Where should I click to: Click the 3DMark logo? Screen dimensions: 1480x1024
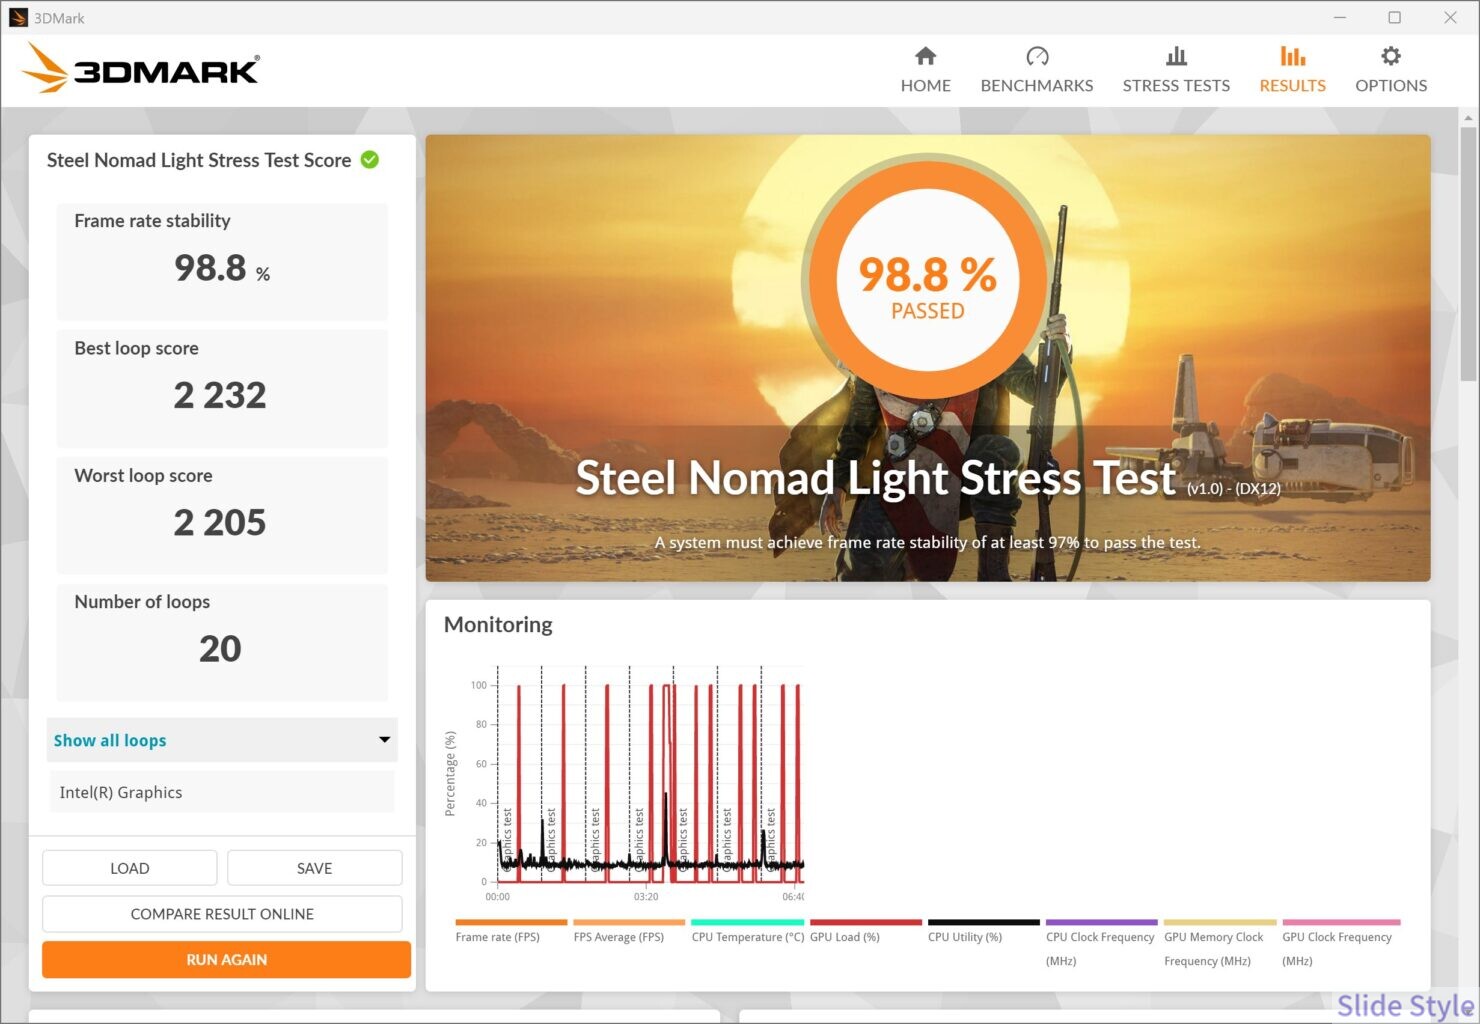tap(140, 68)
